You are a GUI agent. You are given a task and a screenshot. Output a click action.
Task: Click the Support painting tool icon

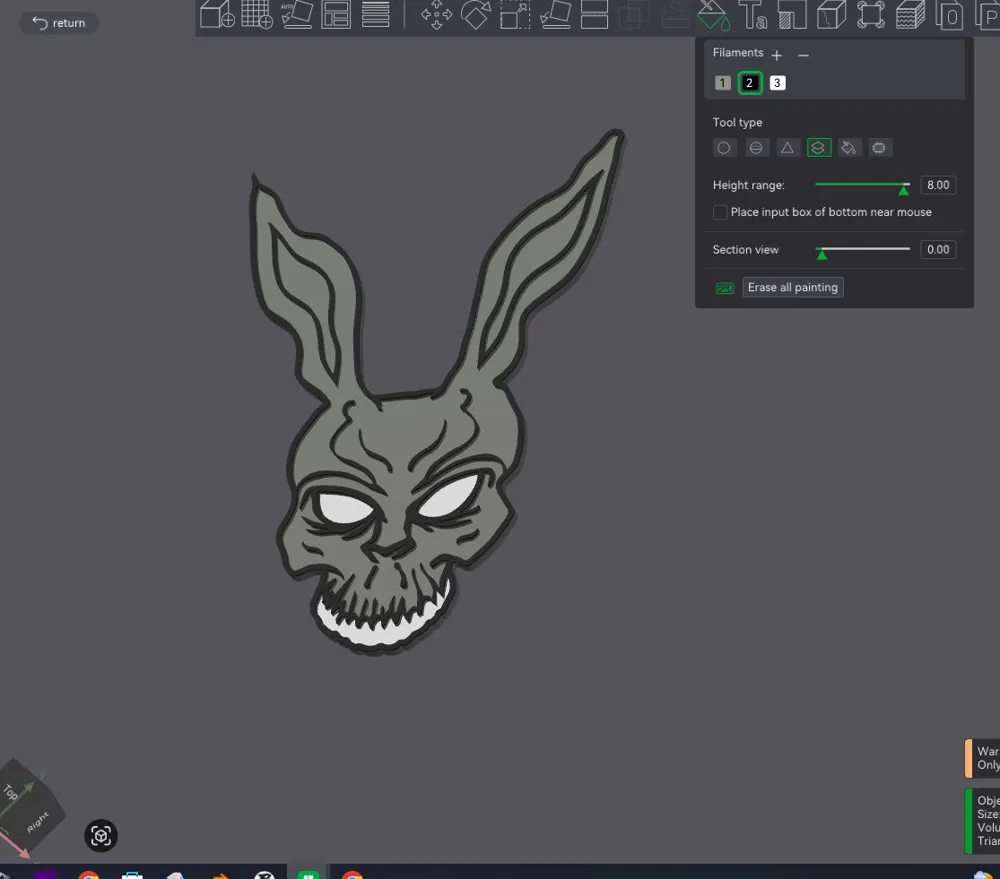click(x=792, y=14)
